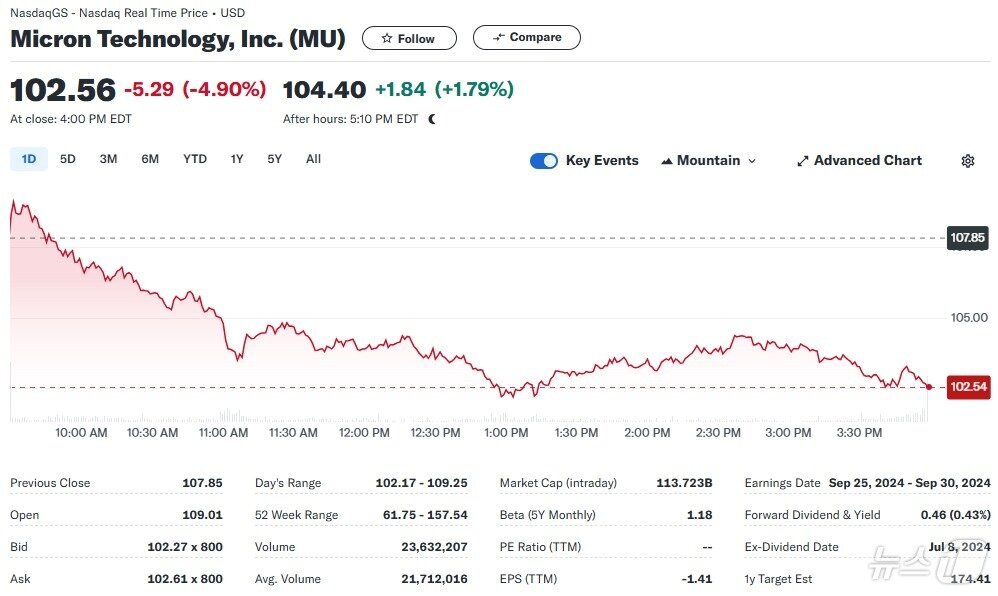The width and height of the screenshot is (998, 596).
Task: Click the star icon in Follow button
Action: coord(387,39)
